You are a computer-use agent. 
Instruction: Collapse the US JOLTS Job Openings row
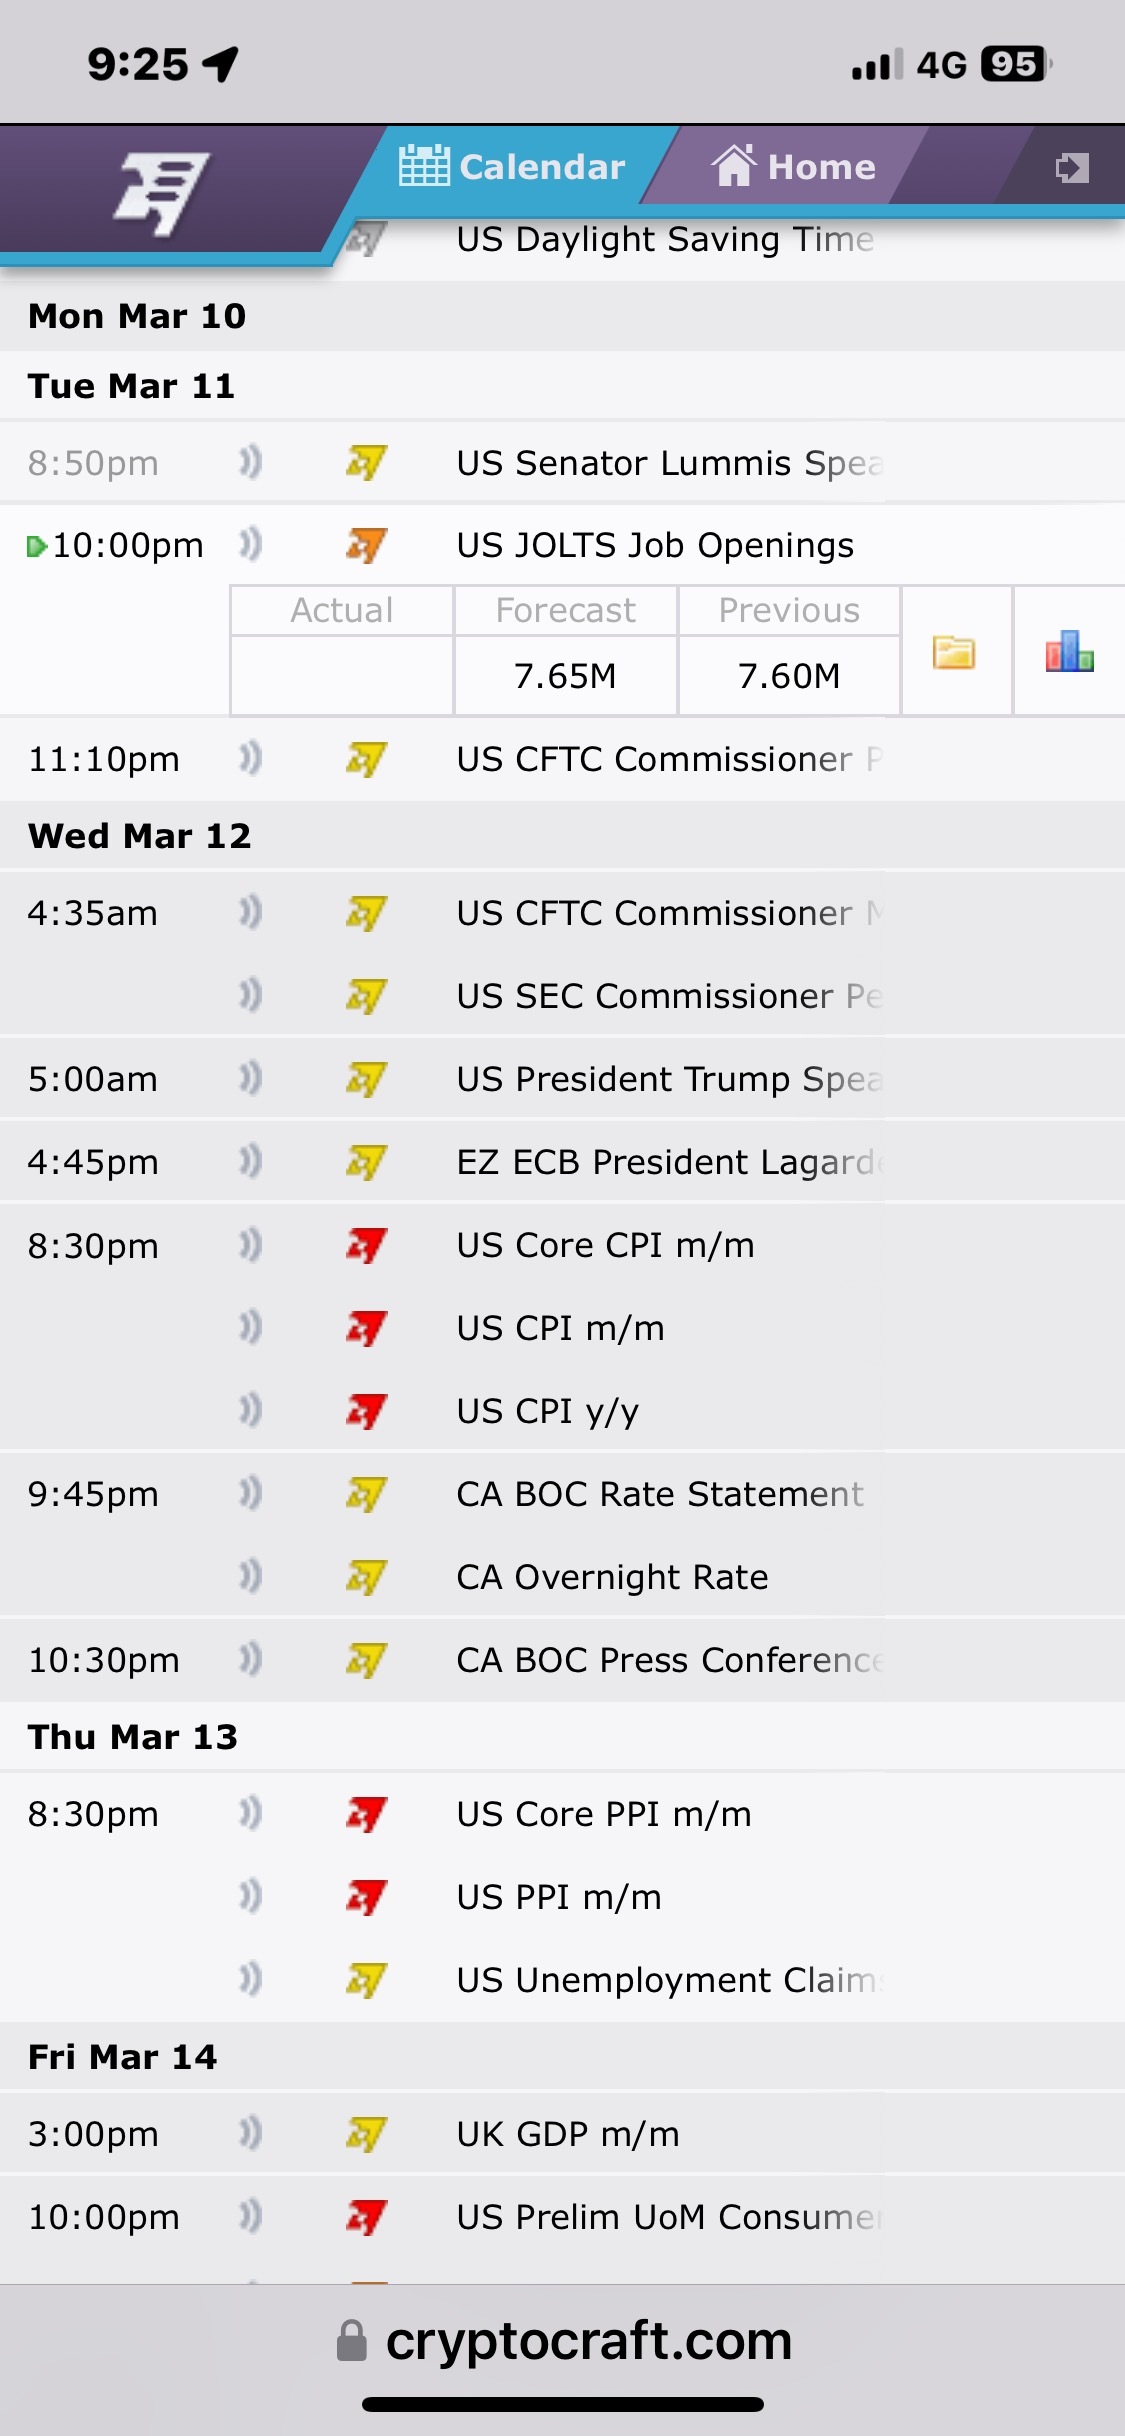point(562,545)
